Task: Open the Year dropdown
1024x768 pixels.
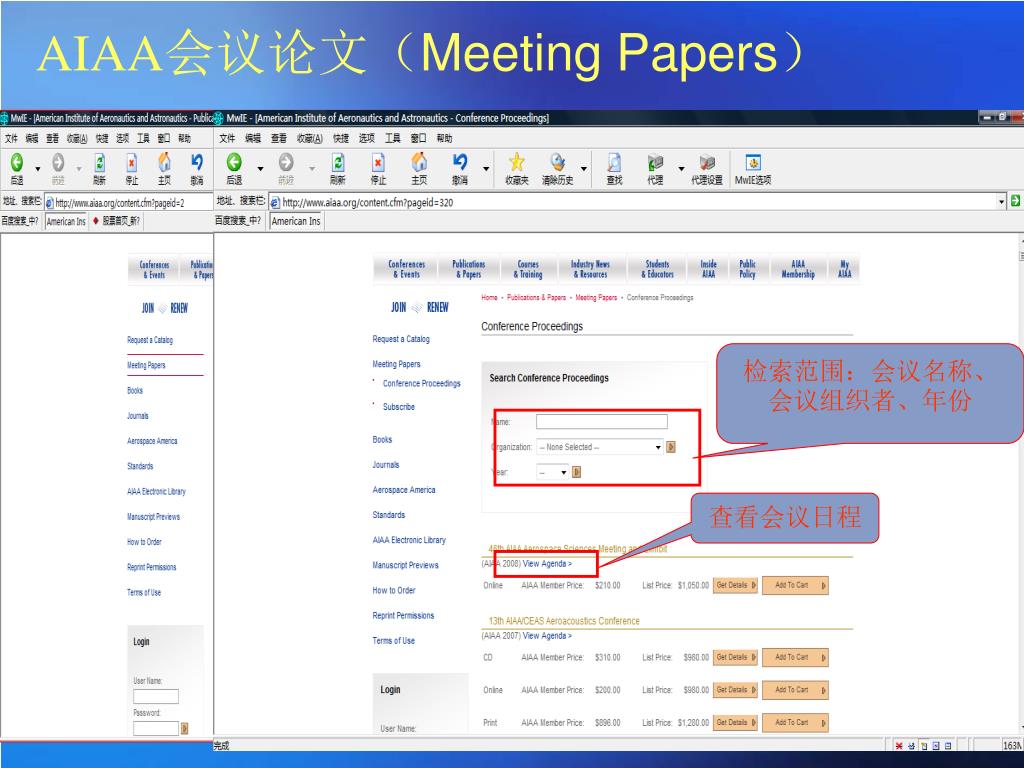Action: pos(552,472)
